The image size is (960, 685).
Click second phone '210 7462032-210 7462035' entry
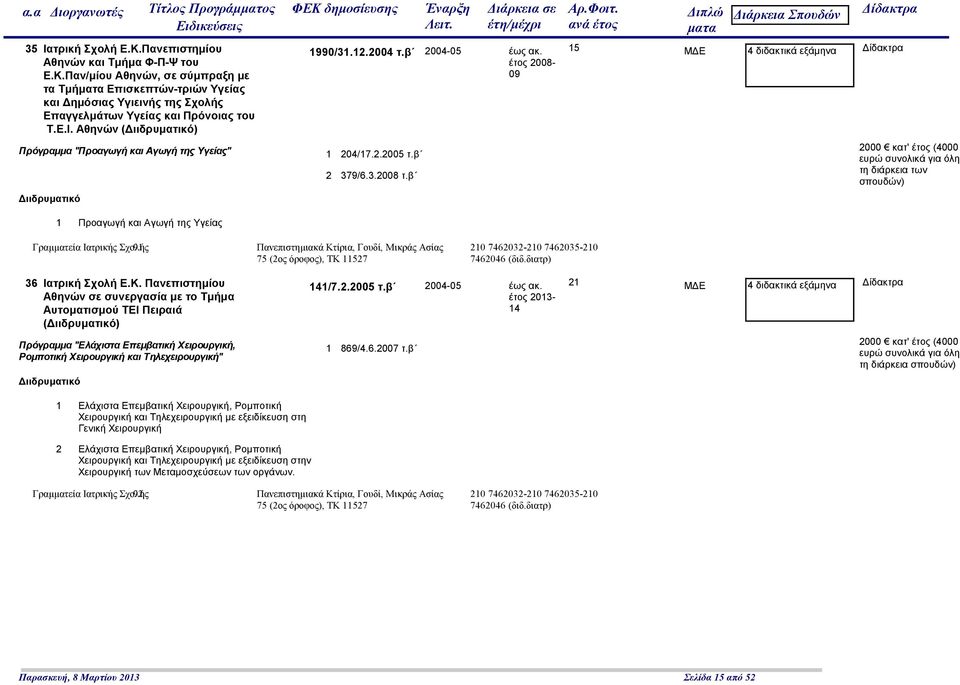point(534,500)
